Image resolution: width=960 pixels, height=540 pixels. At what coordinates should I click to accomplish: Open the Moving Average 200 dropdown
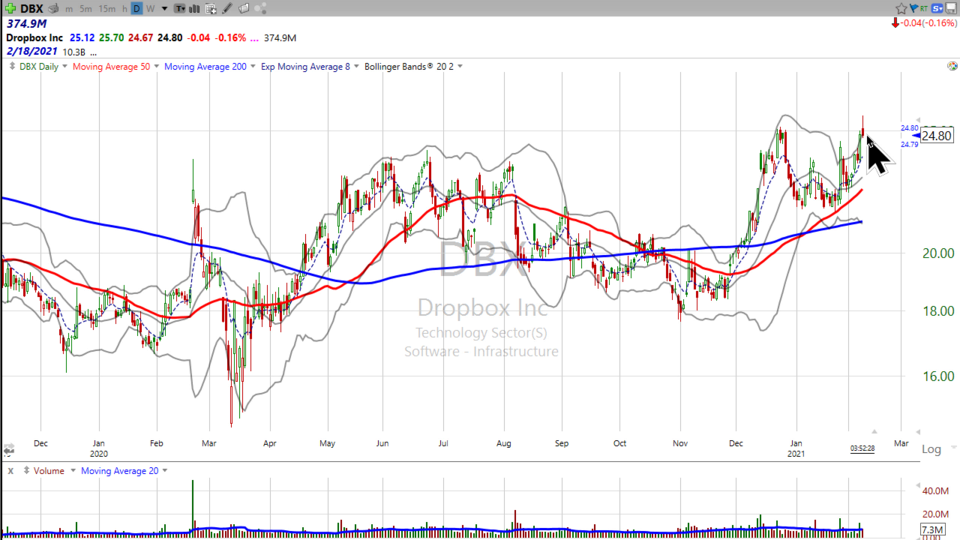252,66
